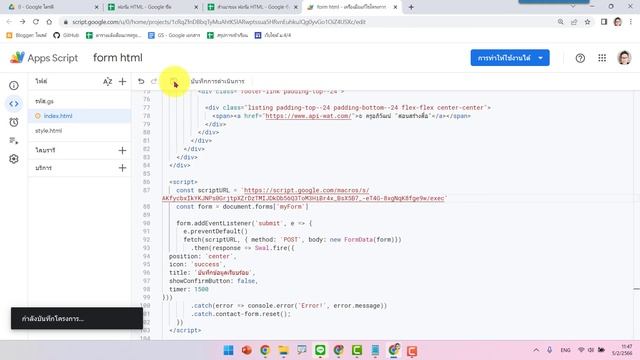This screenshot has width=640, height=360.
Task: Click the www.api-wat.com link in code
Action: point(308,116)
